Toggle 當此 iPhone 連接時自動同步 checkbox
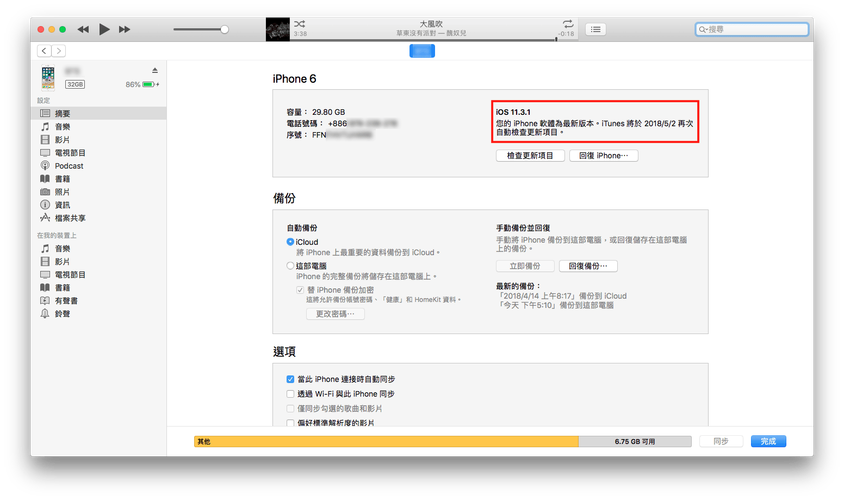844x500 pixels. pyautogui.click(x=290, y=379)
